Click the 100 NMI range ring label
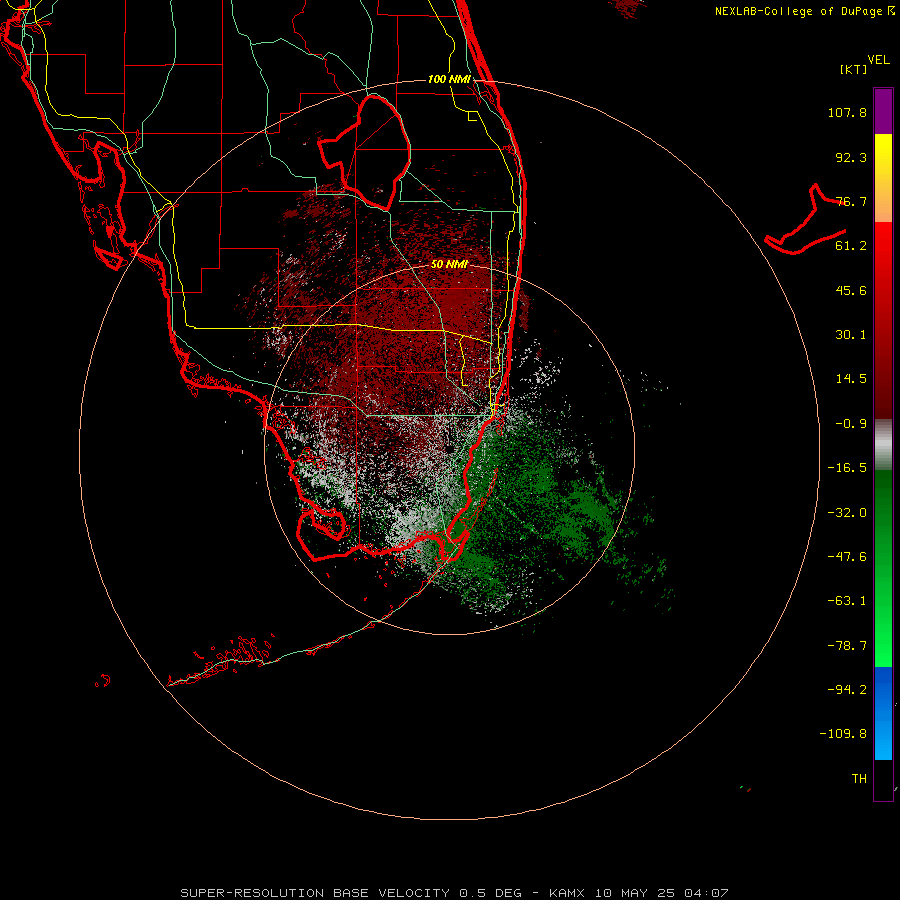900x900 pixels. (449, 79)
